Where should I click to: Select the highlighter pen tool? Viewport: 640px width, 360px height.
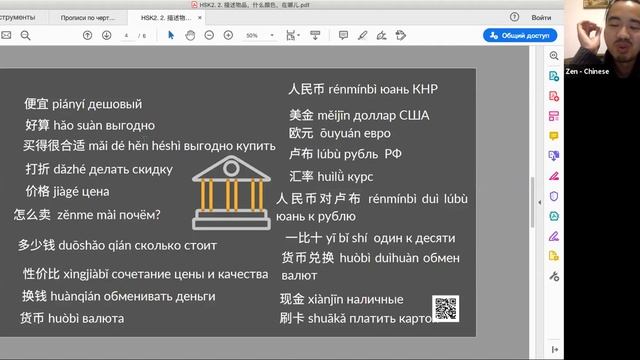pyautogui.click(x=362, y=36)
